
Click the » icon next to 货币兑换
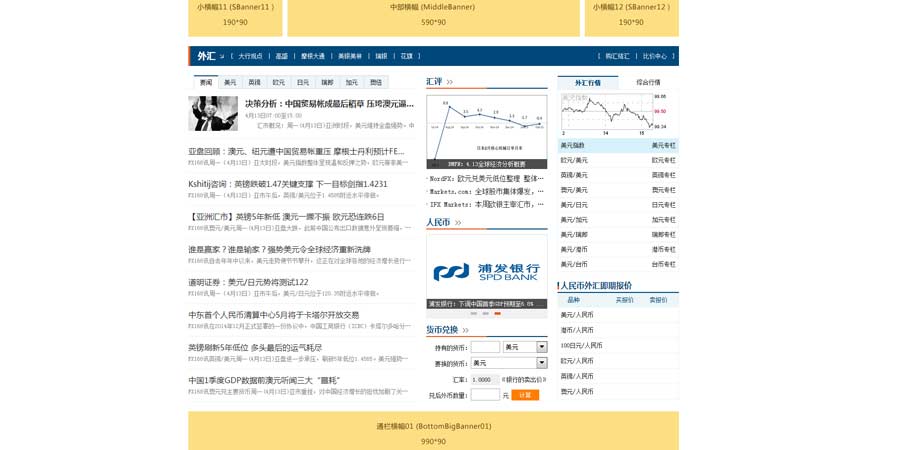466,330
